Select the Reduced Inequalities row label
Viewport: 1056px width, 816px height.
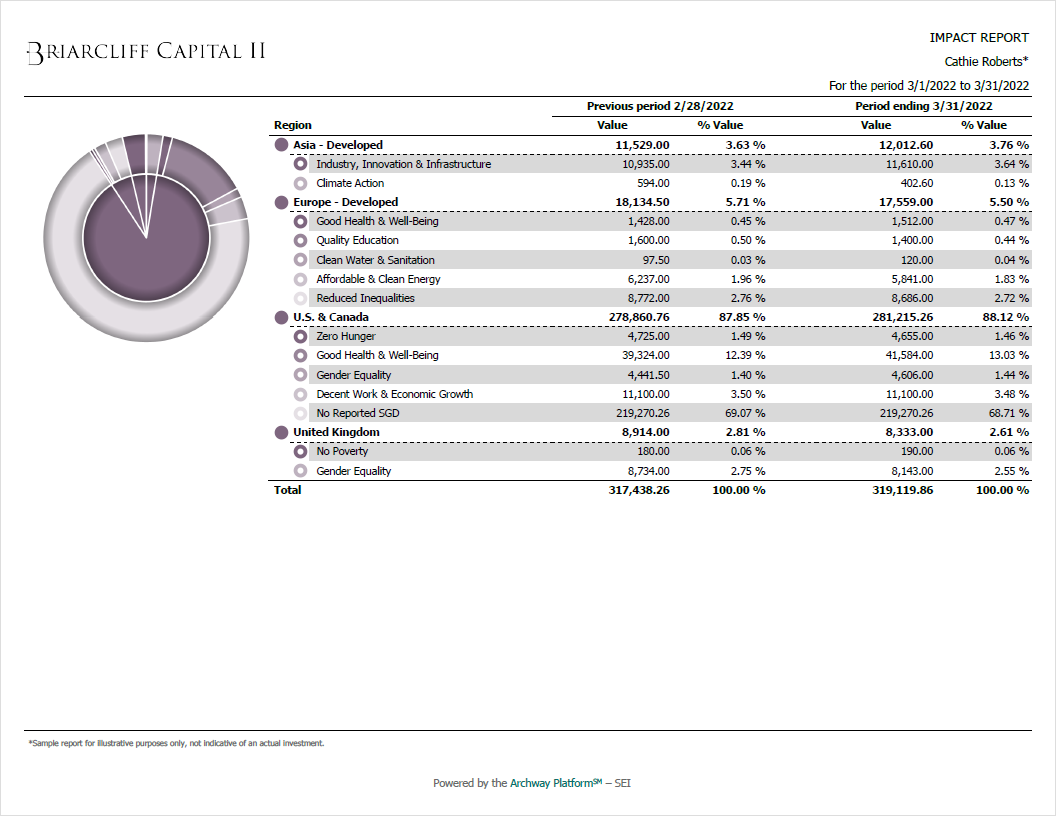click(x=365, y=298)
